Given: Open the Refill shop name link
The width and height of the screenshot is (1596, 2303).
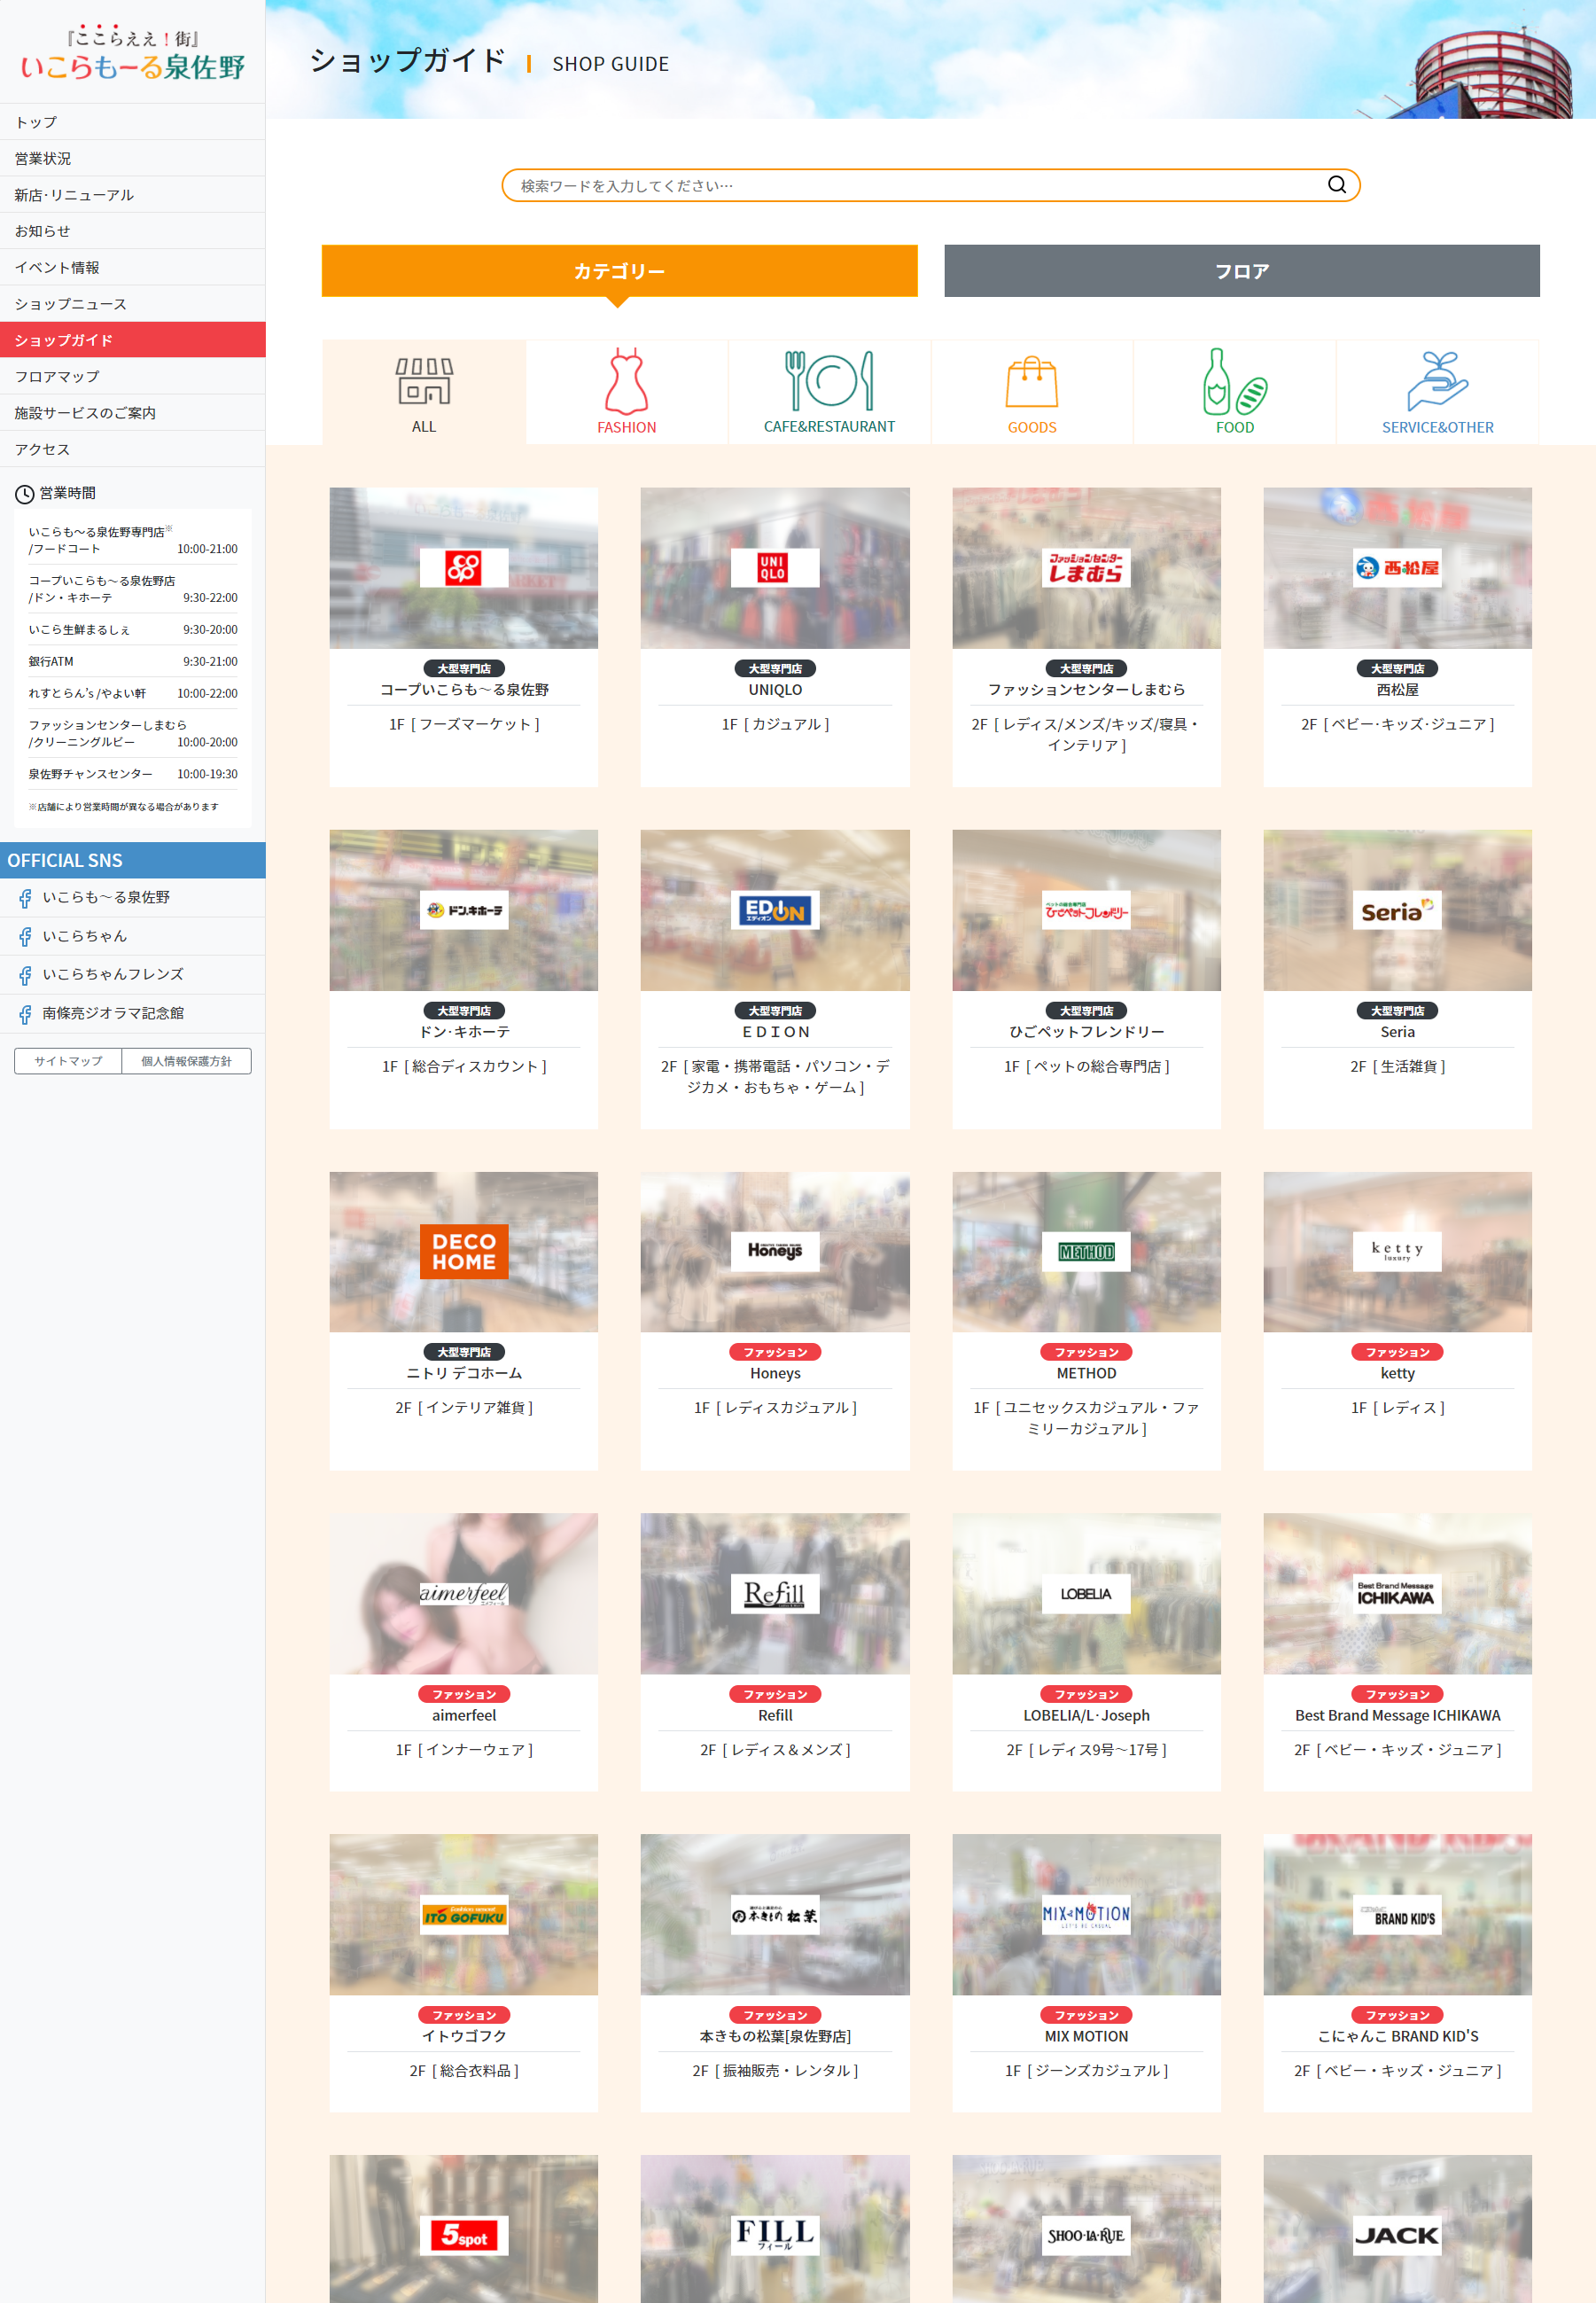Looking at the screenshot, I should point(774,1715).
